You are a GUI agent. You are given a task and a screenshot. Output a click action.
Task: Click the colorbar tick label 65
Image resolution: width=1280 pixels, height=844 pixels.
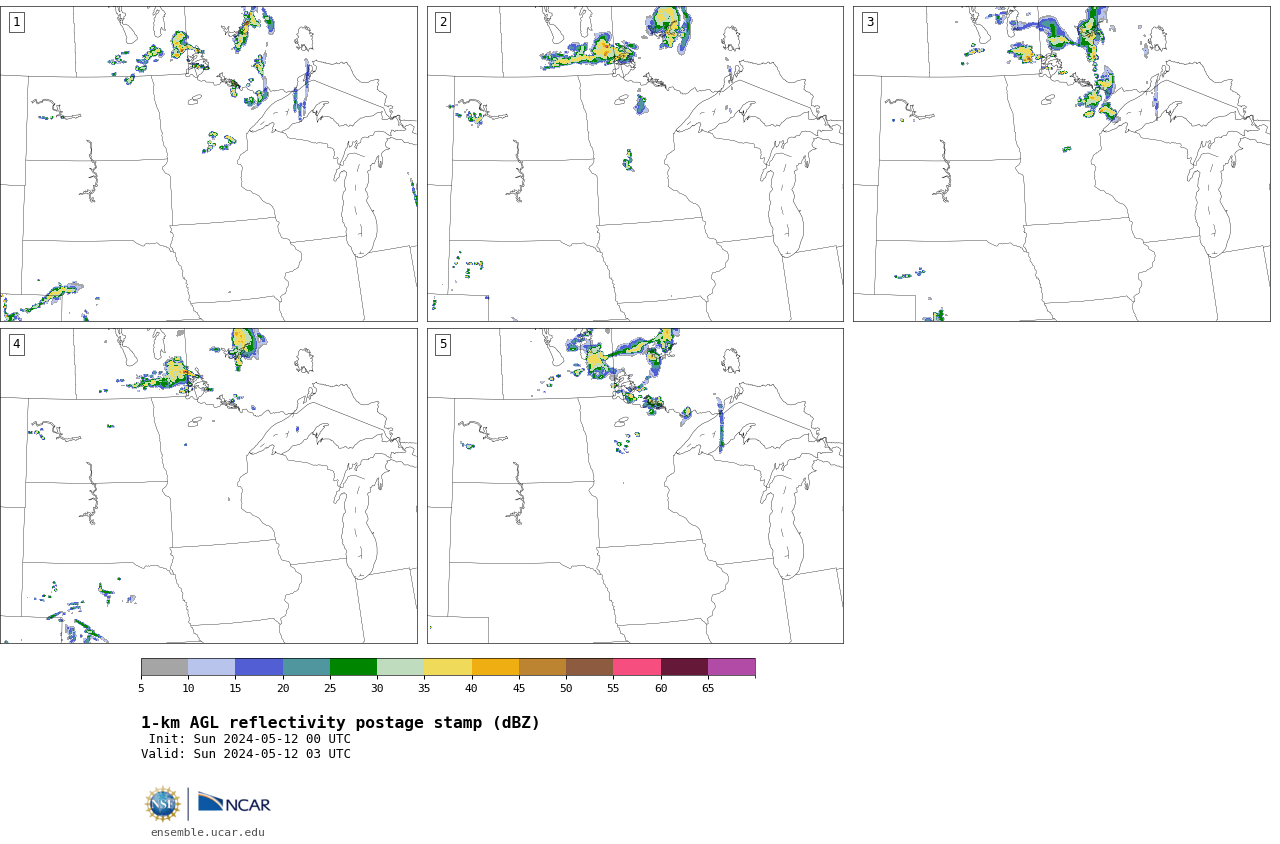[x=708, y=688]
